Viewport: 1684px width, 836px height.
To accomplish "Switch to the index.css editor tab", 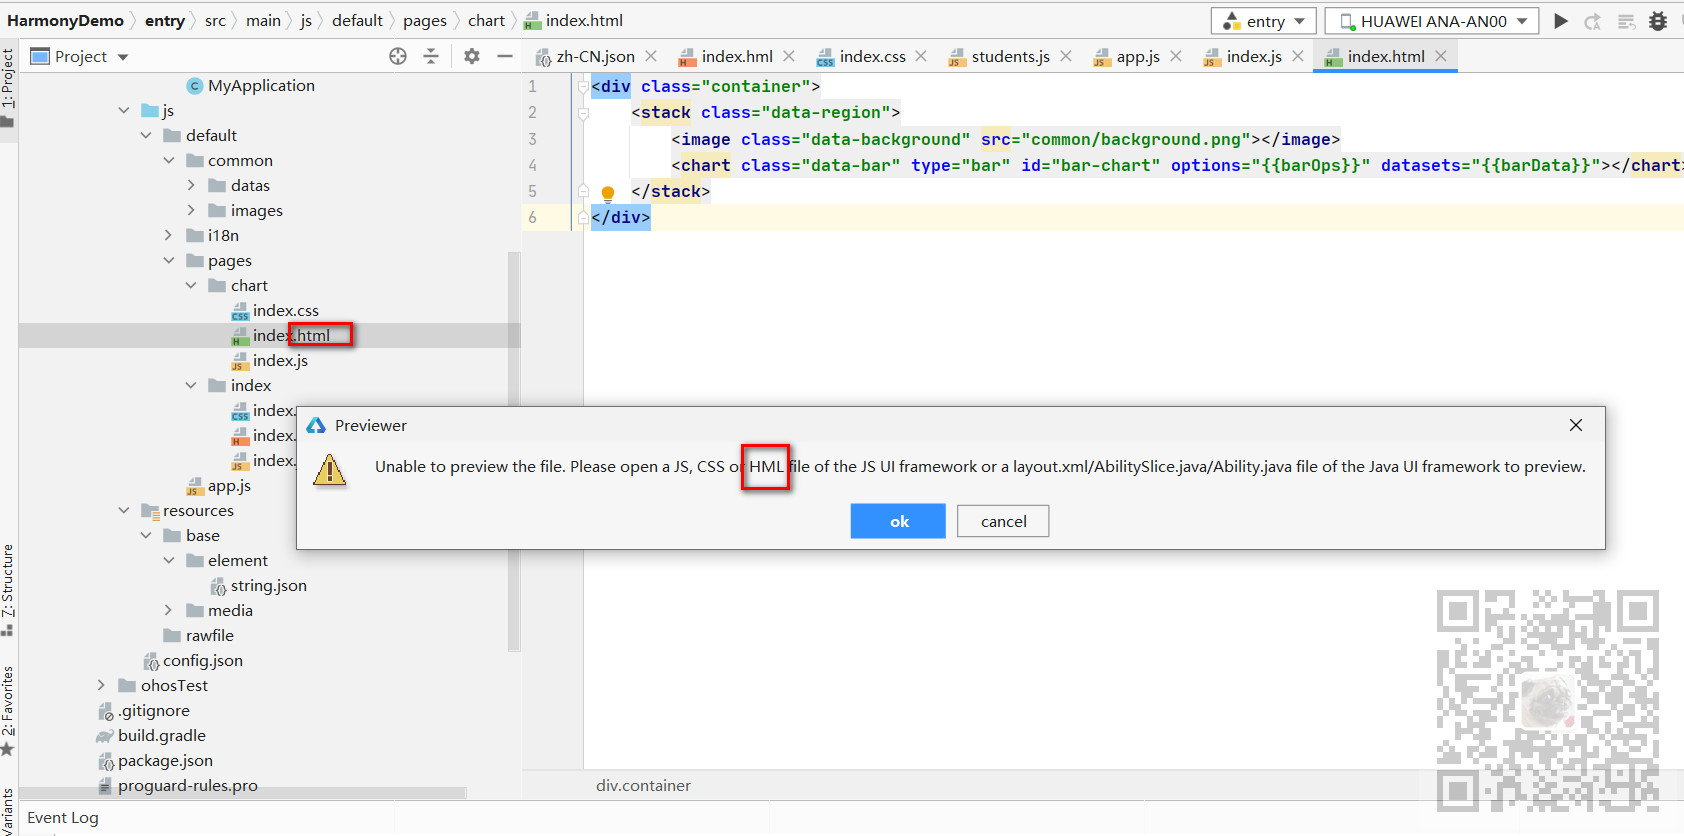I will (x=872, y=57).
